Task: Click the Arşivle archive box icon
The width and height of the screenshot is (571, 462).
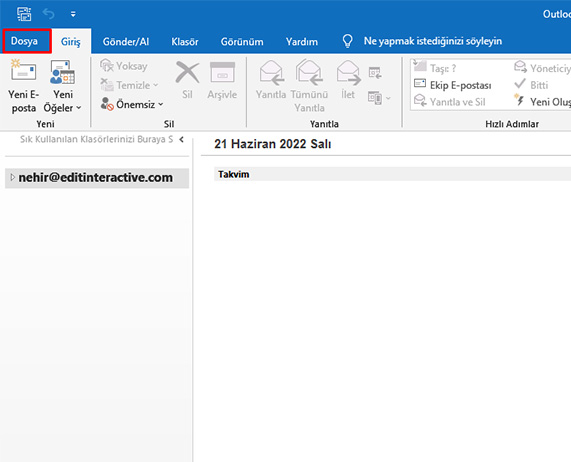Action: [222, 72]
